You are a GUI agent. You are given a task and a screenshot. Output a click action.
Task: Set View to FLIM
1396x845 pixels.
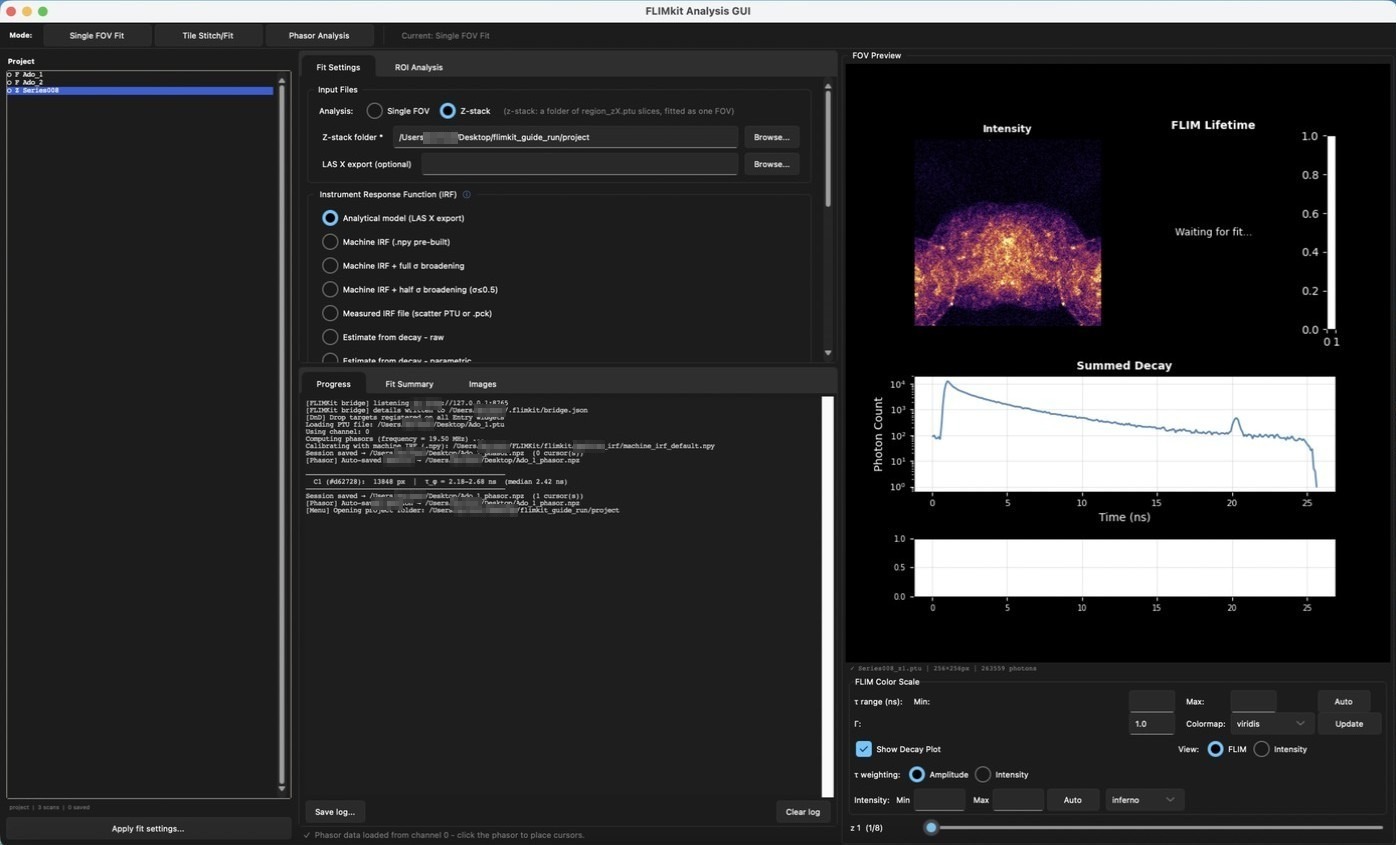point(1215,749)
